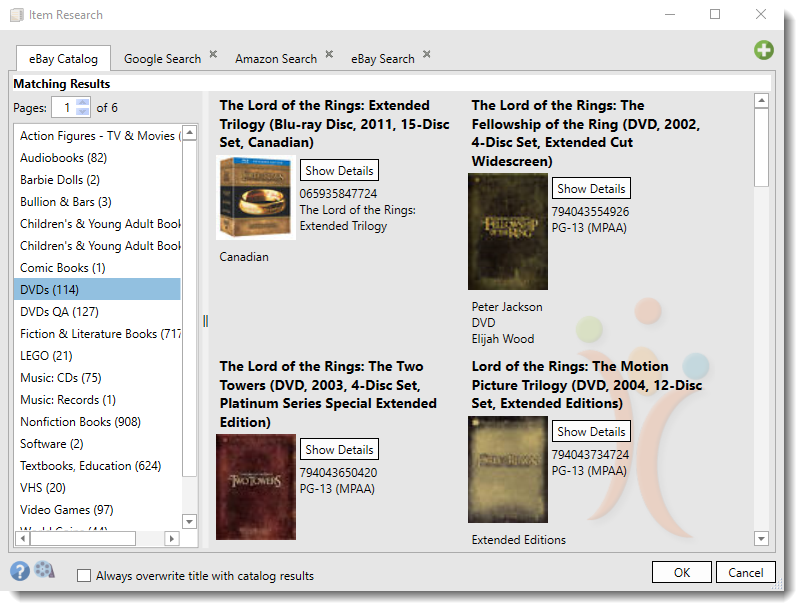Switch to the eBay Catalog tab
805x612 pixels.
click(63, 59)
